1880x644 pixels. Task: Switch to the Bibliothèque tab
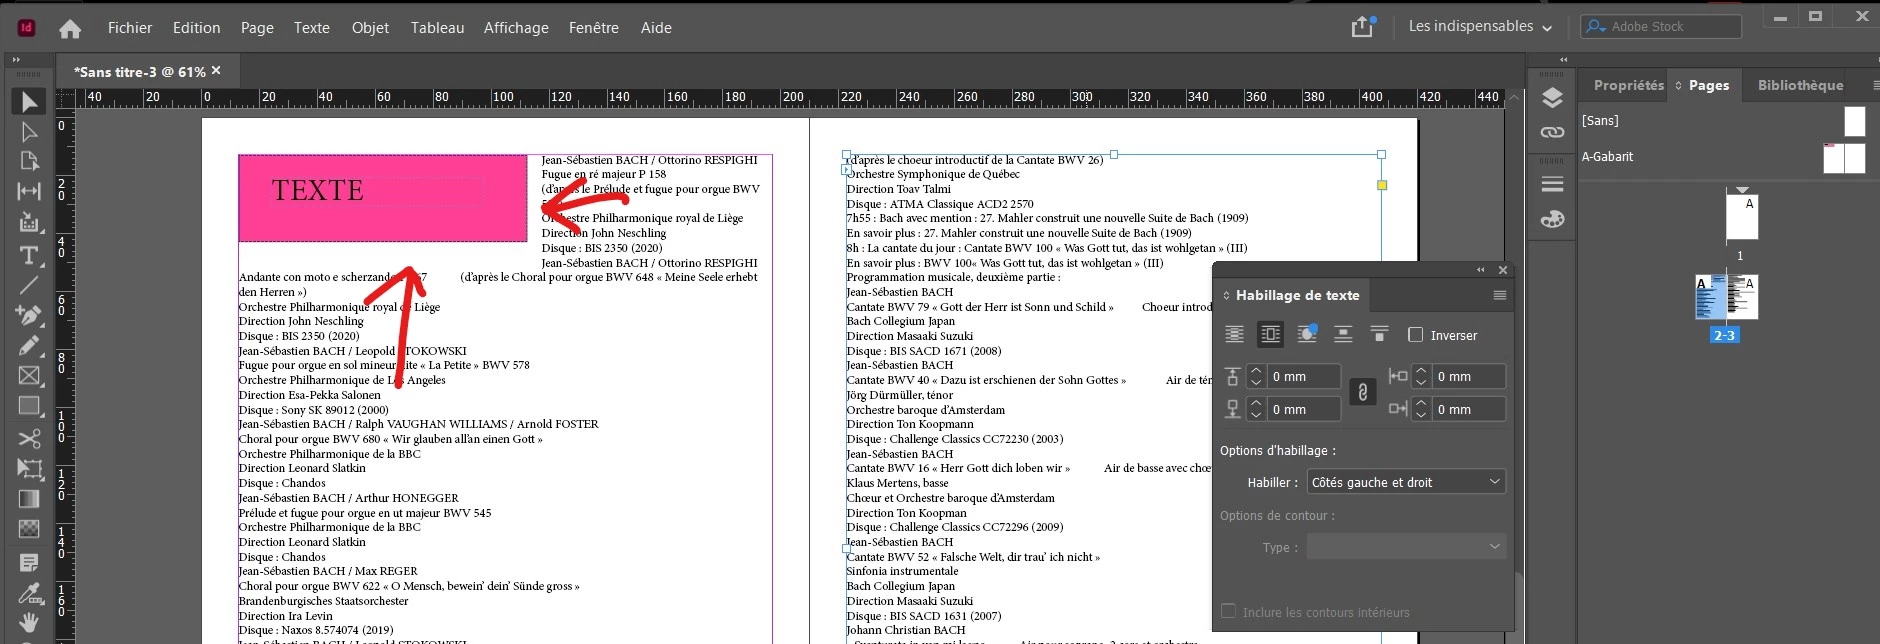pyautogui.click(x=1800, y=86)
